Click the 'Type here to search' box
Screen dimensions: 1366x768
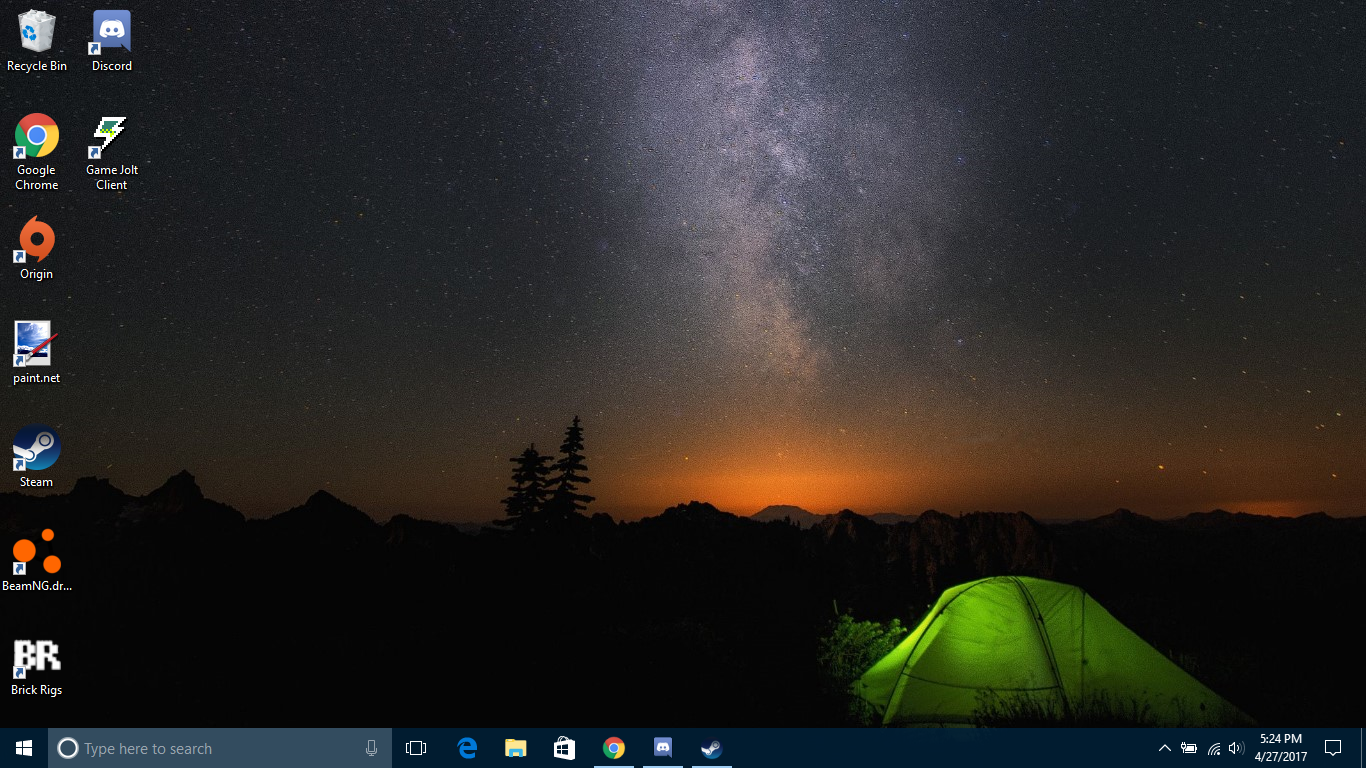click(x=220, y=748)
